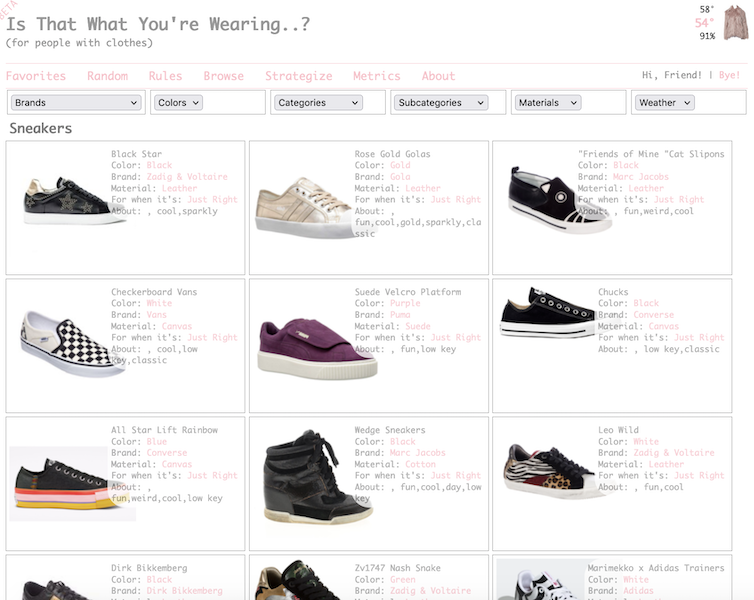Filter by Blue color link
This screenshot has width=754, height=600.
coord(157,441)
